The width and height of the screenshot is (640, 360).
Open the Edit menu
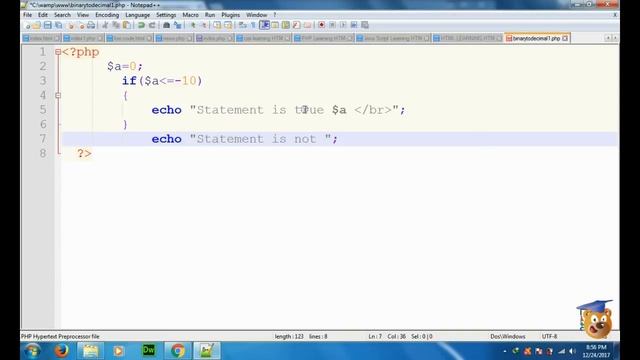43,15
